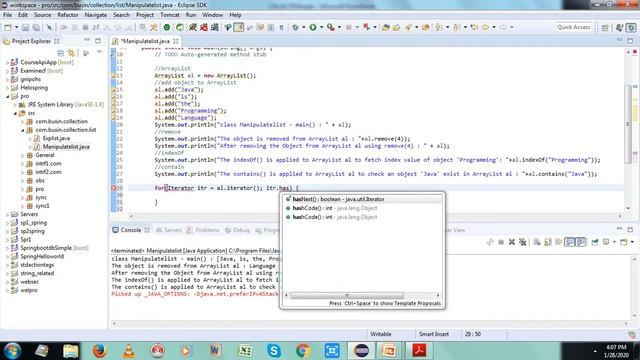Click the Debug bug icon in toolbar
This screenshot has height=360, width=640.
[295, 27]
